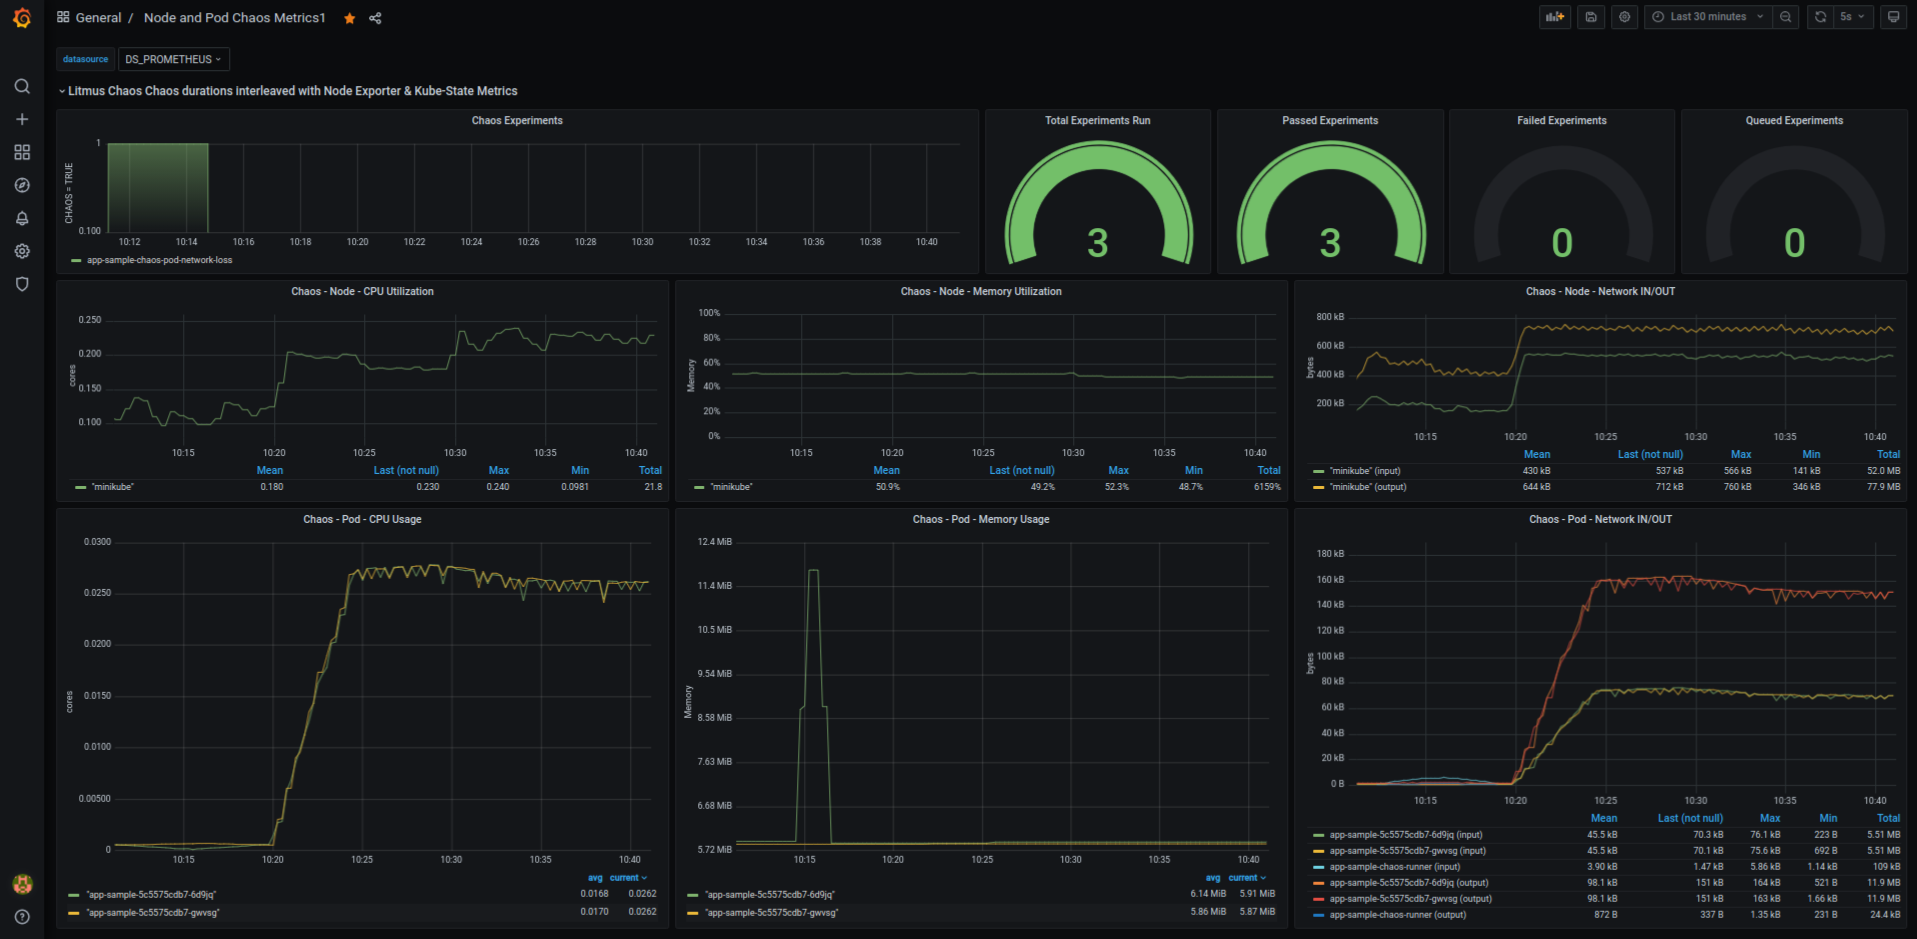This screenshot has height=939, width=1917.
Task: Click the Create plus icon in sidebar
Action: [x=22, y=119]
